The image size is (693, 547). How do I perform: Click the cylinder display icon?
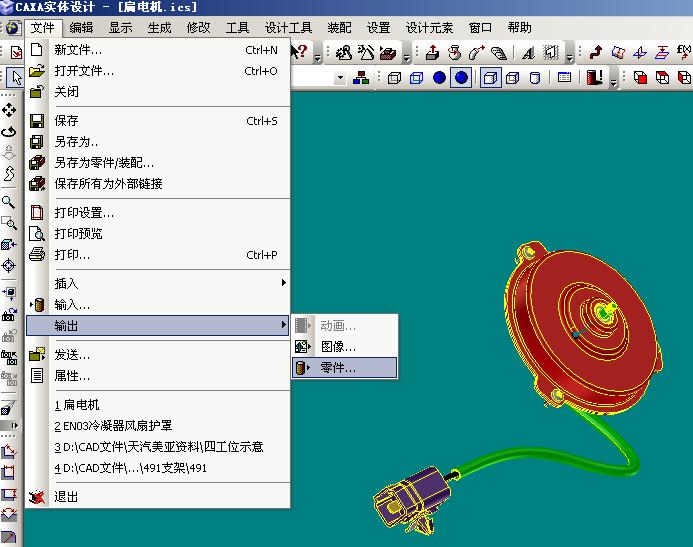535,78
